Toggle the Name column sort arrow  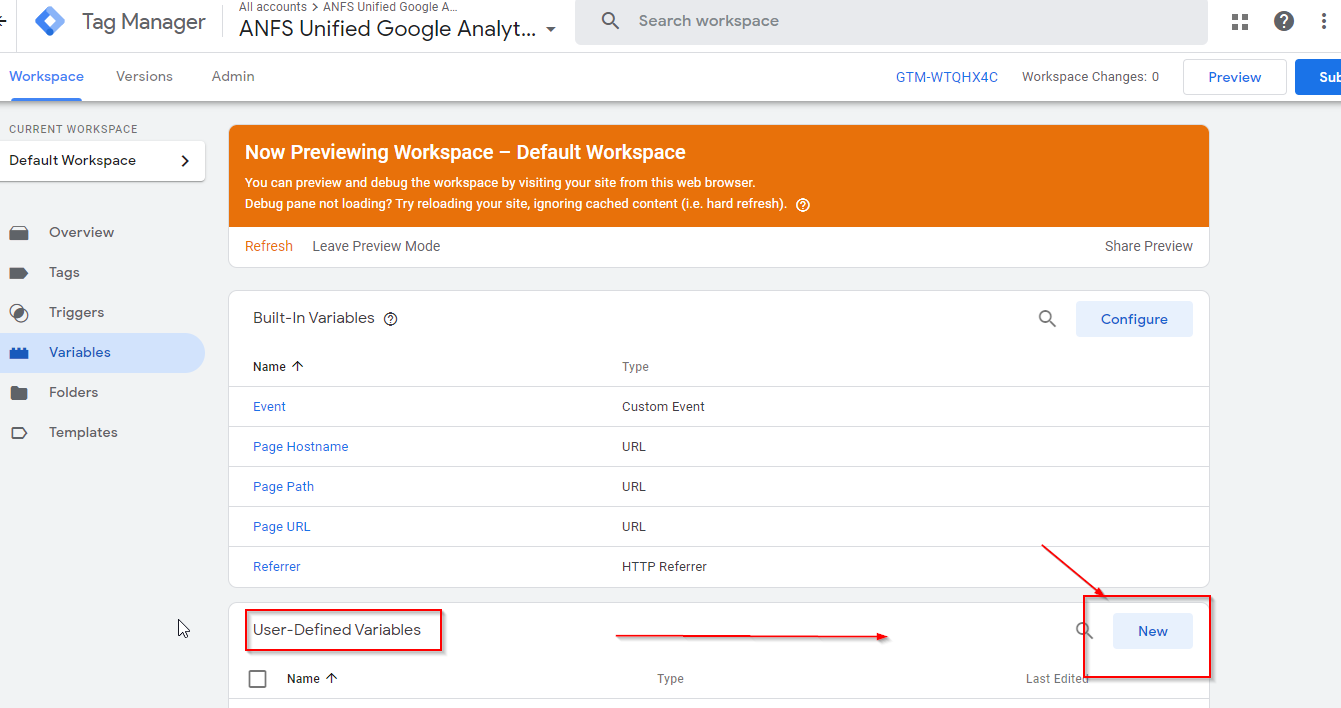300,366
